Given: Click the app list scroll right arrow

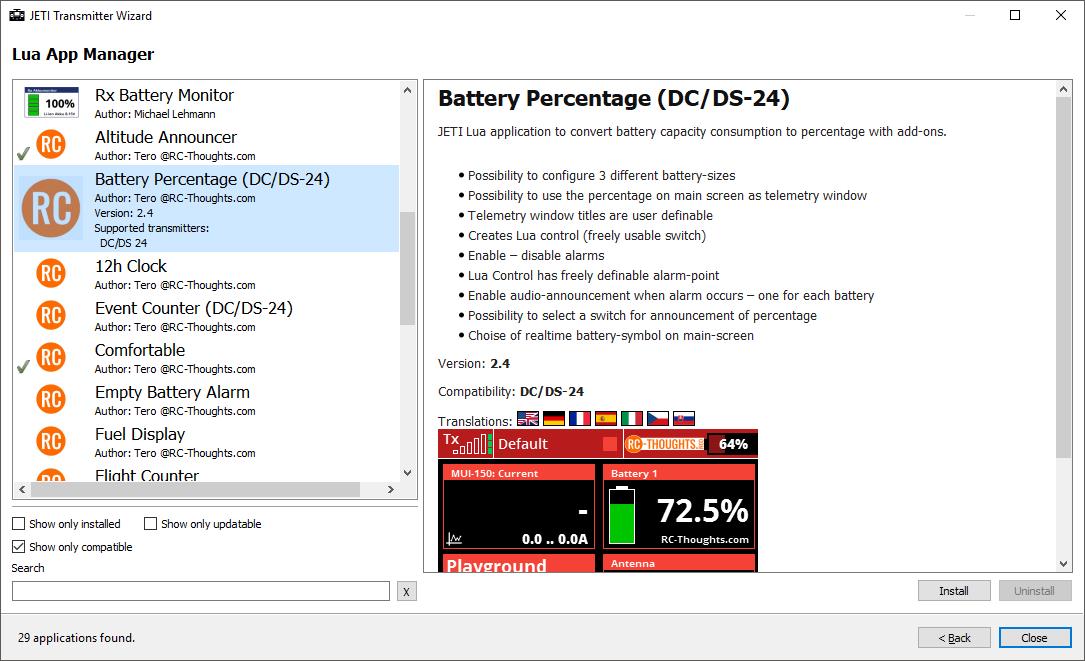Looking at the screenshot, I should click(x=391, y=489).
